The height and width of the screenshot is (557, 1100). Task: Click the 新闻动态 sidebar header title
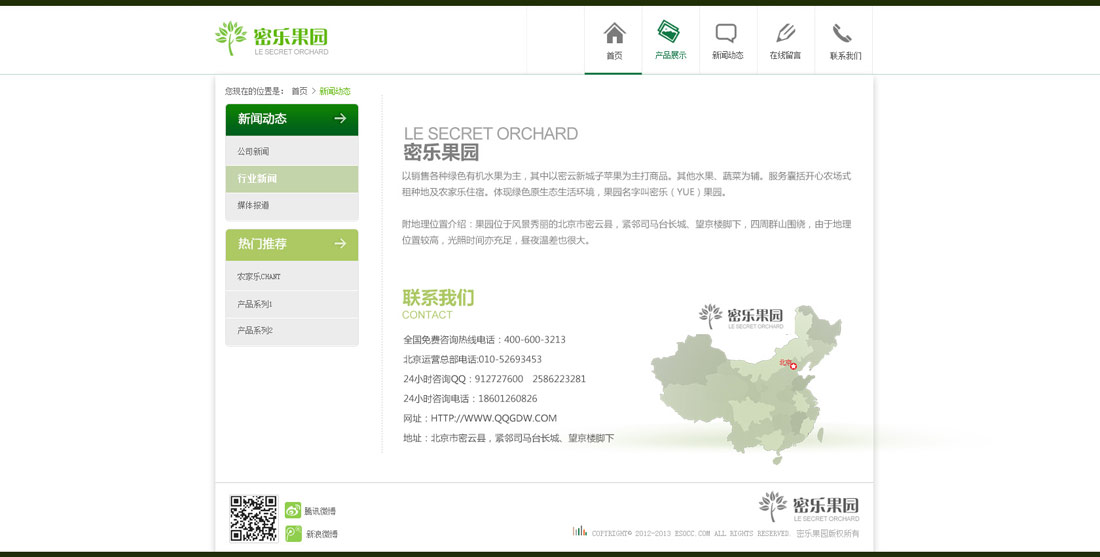[262, 119]
